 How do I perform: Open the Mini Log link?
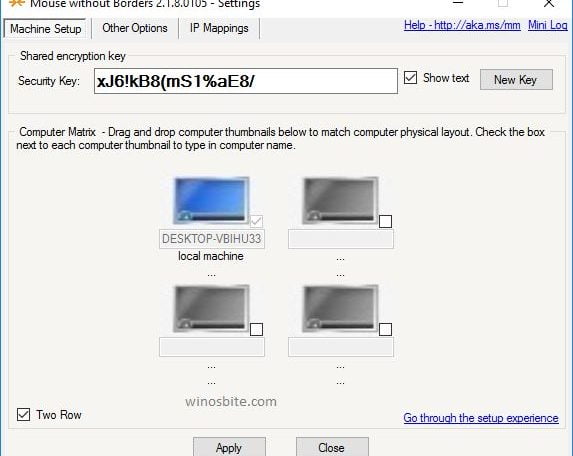(x=547, y=25)
